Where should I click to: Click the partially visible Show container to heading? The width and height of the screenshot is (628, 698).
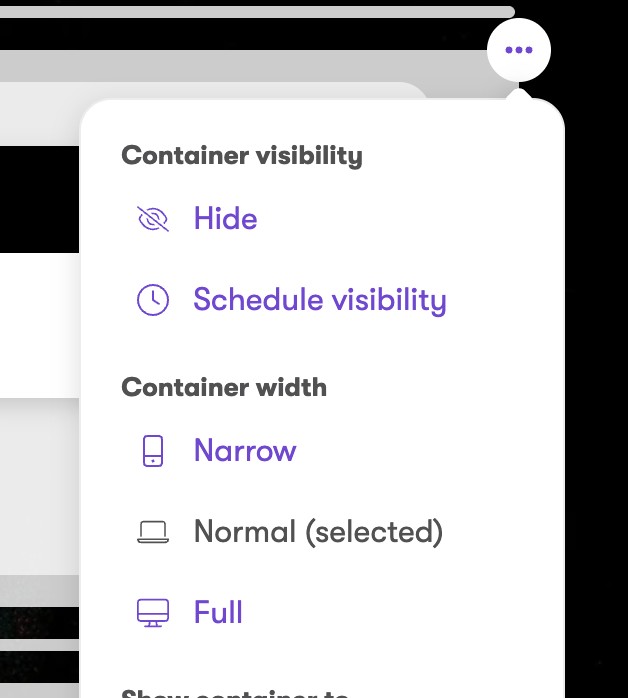coord(234,693)
